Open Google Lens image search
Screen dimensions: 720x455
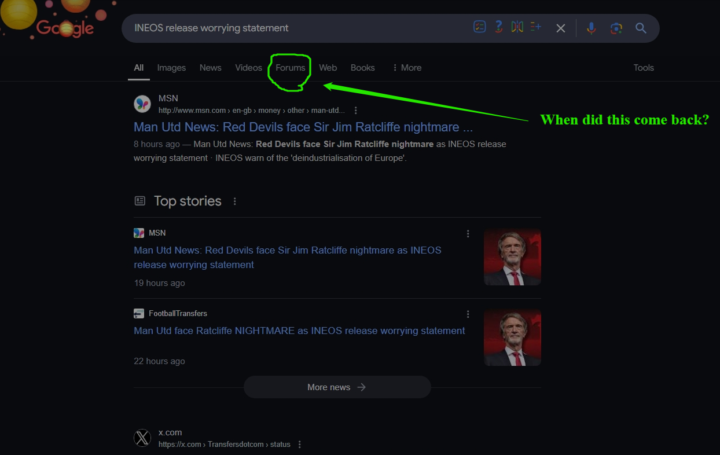tap(616, 28)
